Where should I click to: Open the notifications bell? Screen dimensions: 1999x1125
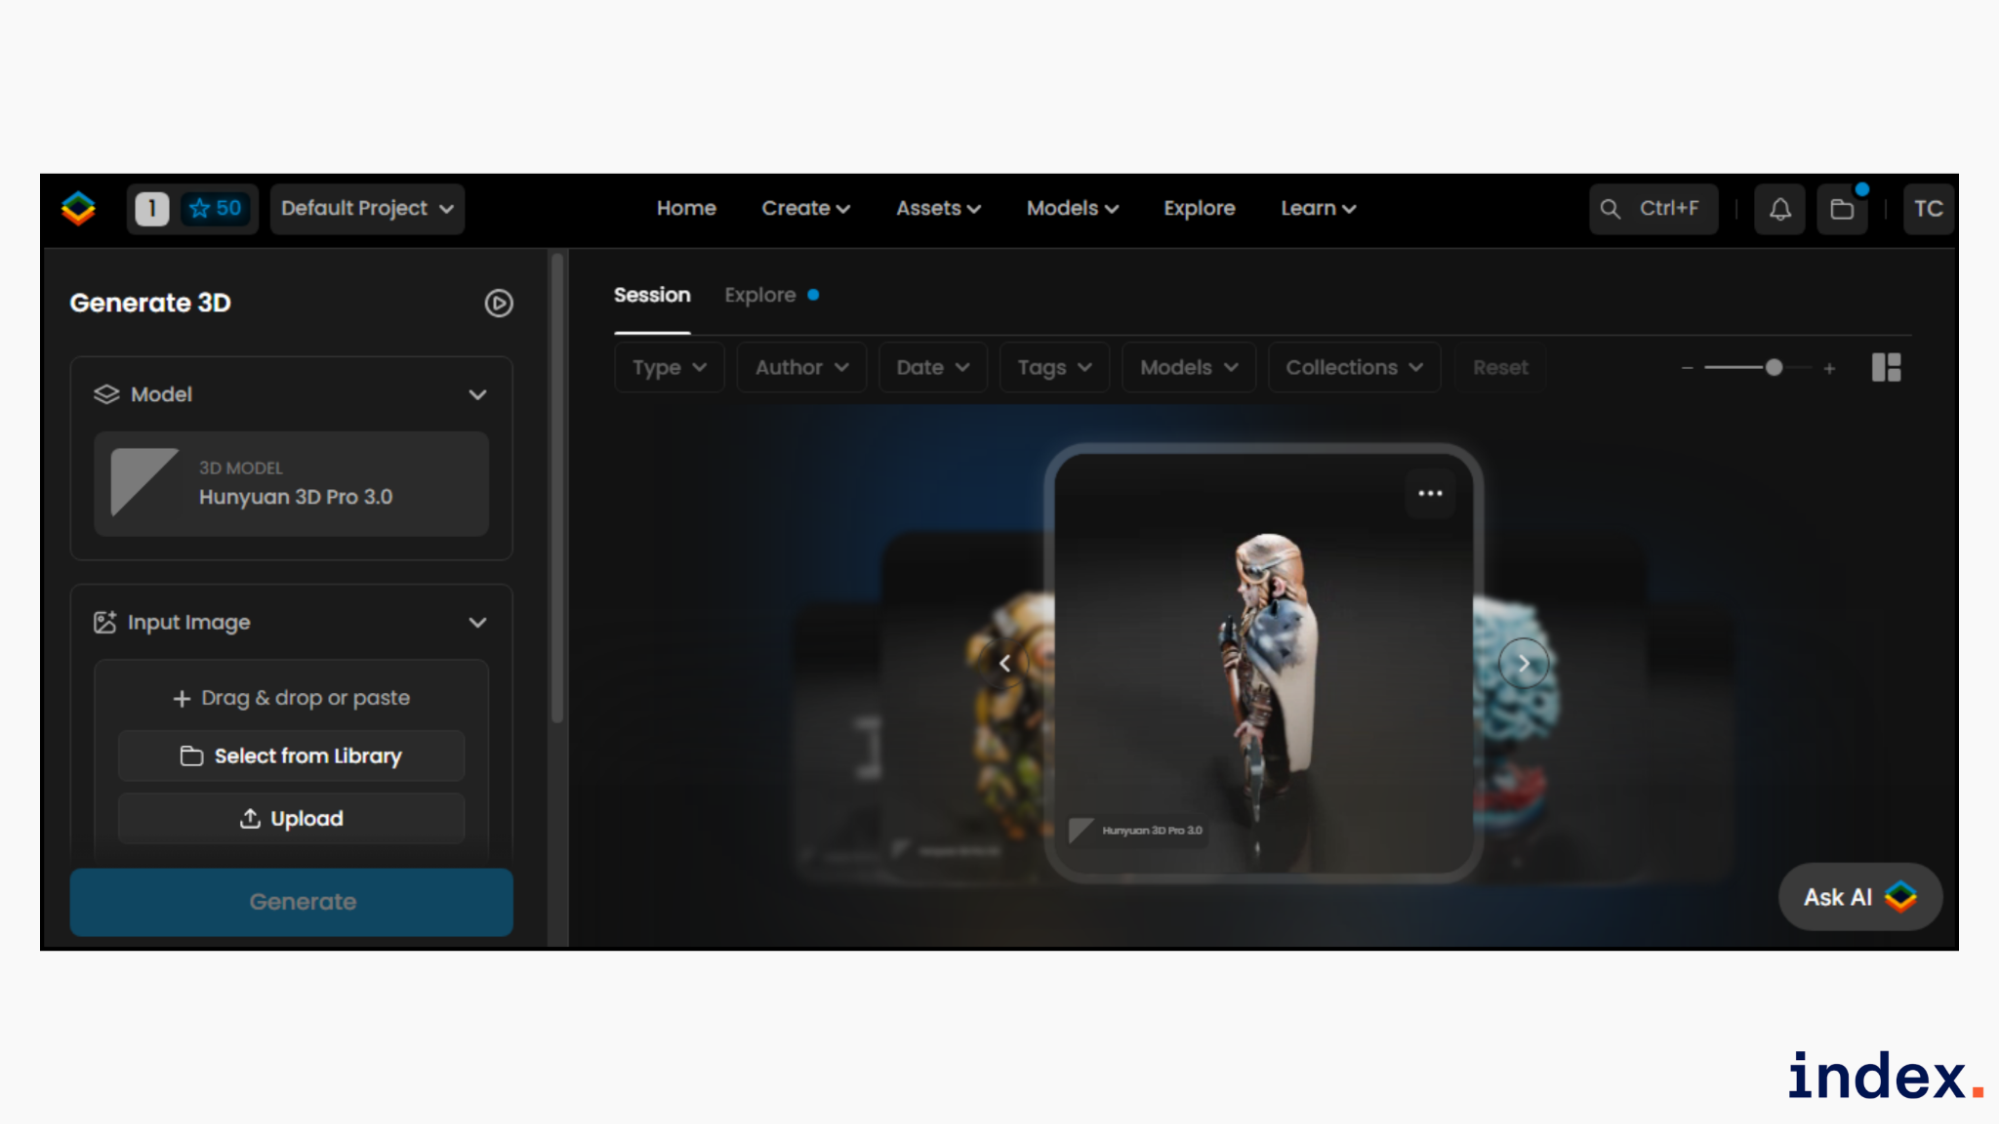[1779, 209]
